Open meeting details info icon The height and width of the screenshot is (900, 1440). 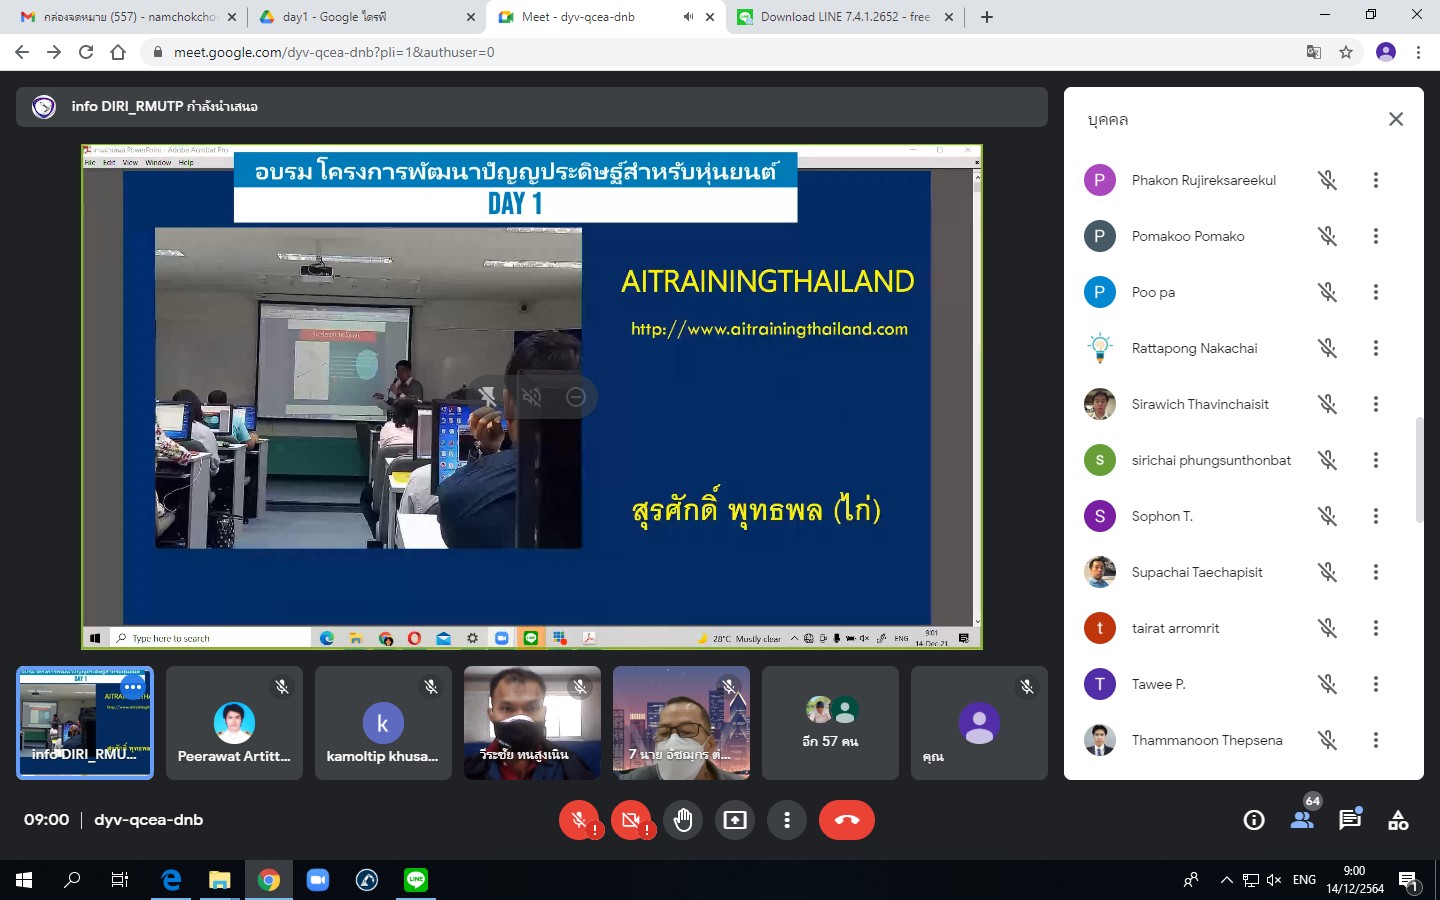tap(1254, 820)
